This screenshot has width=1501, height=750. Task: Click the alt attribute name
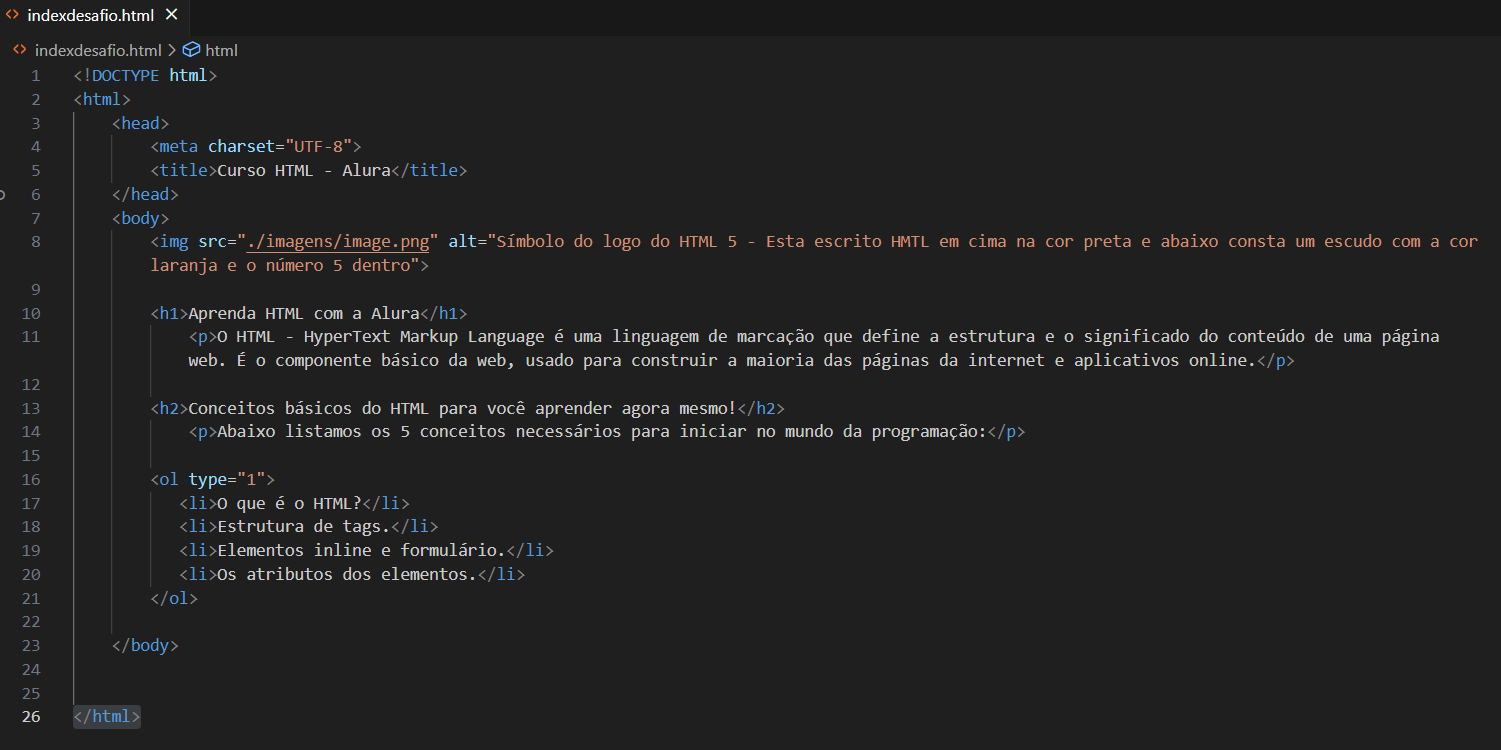pos(463,242)
